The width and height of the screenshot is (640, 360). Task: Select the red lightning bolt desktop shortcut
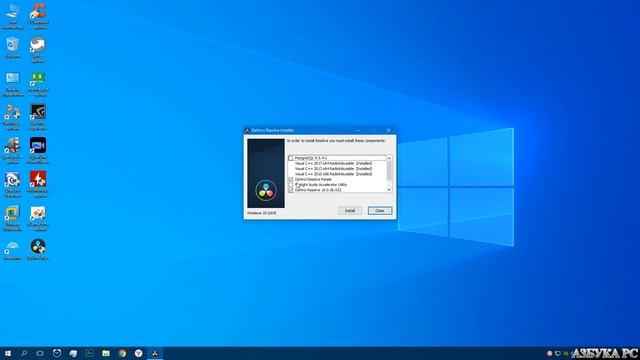[x=38, y=185]
